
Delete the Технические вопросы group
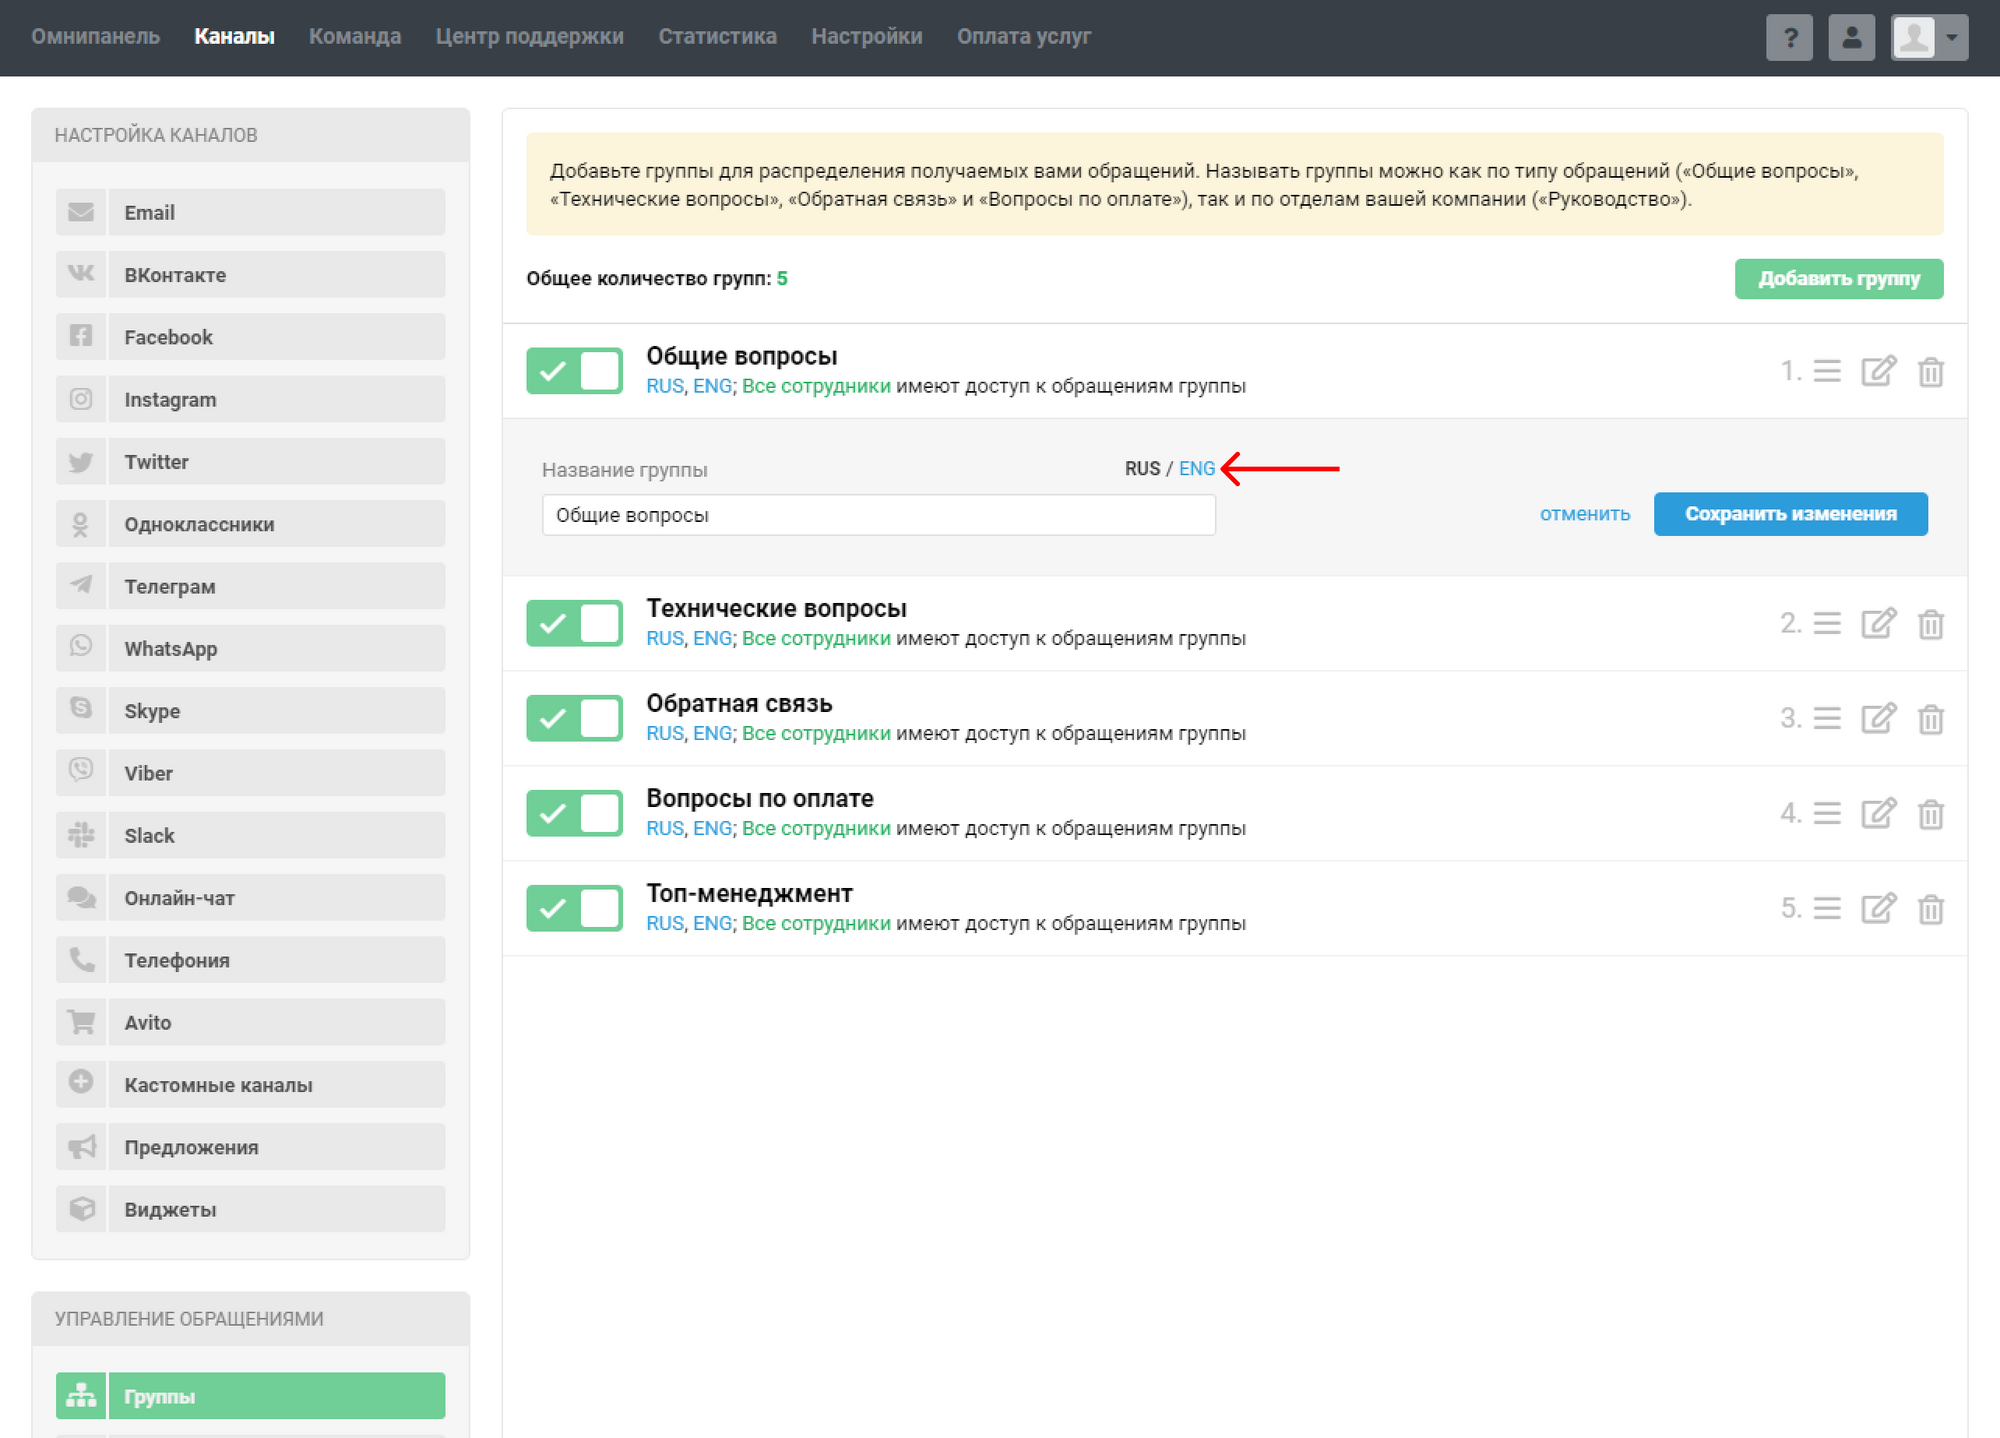(x=1930, y=624)
